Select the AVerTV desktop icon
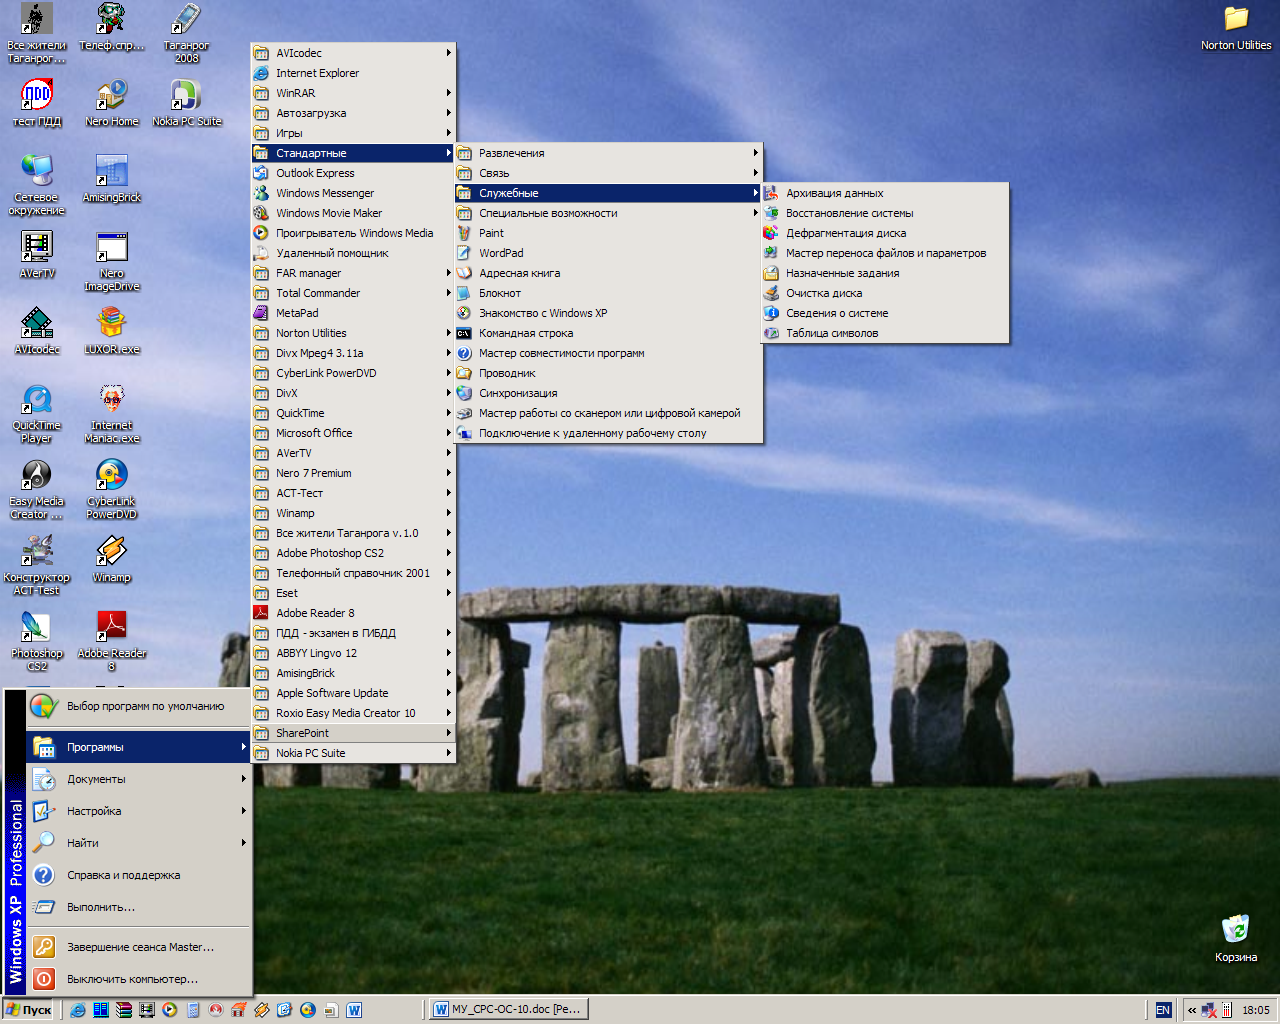1280x1024 pixels. tap(37, 255)
